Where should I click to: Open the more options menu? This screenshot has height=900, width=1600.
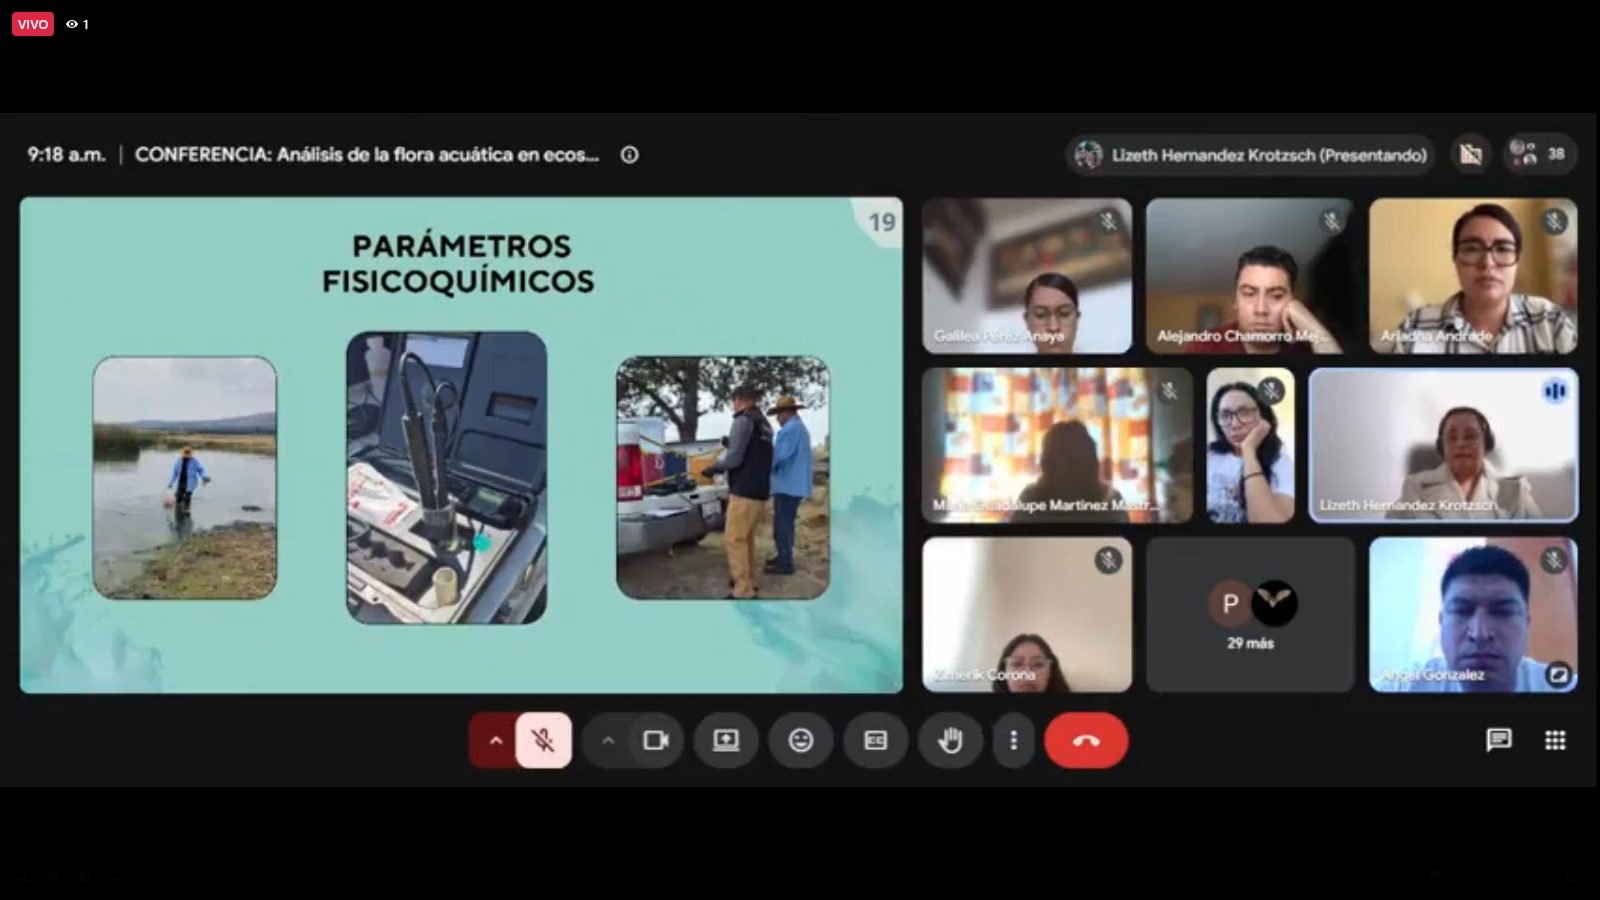coord(1014,741)
